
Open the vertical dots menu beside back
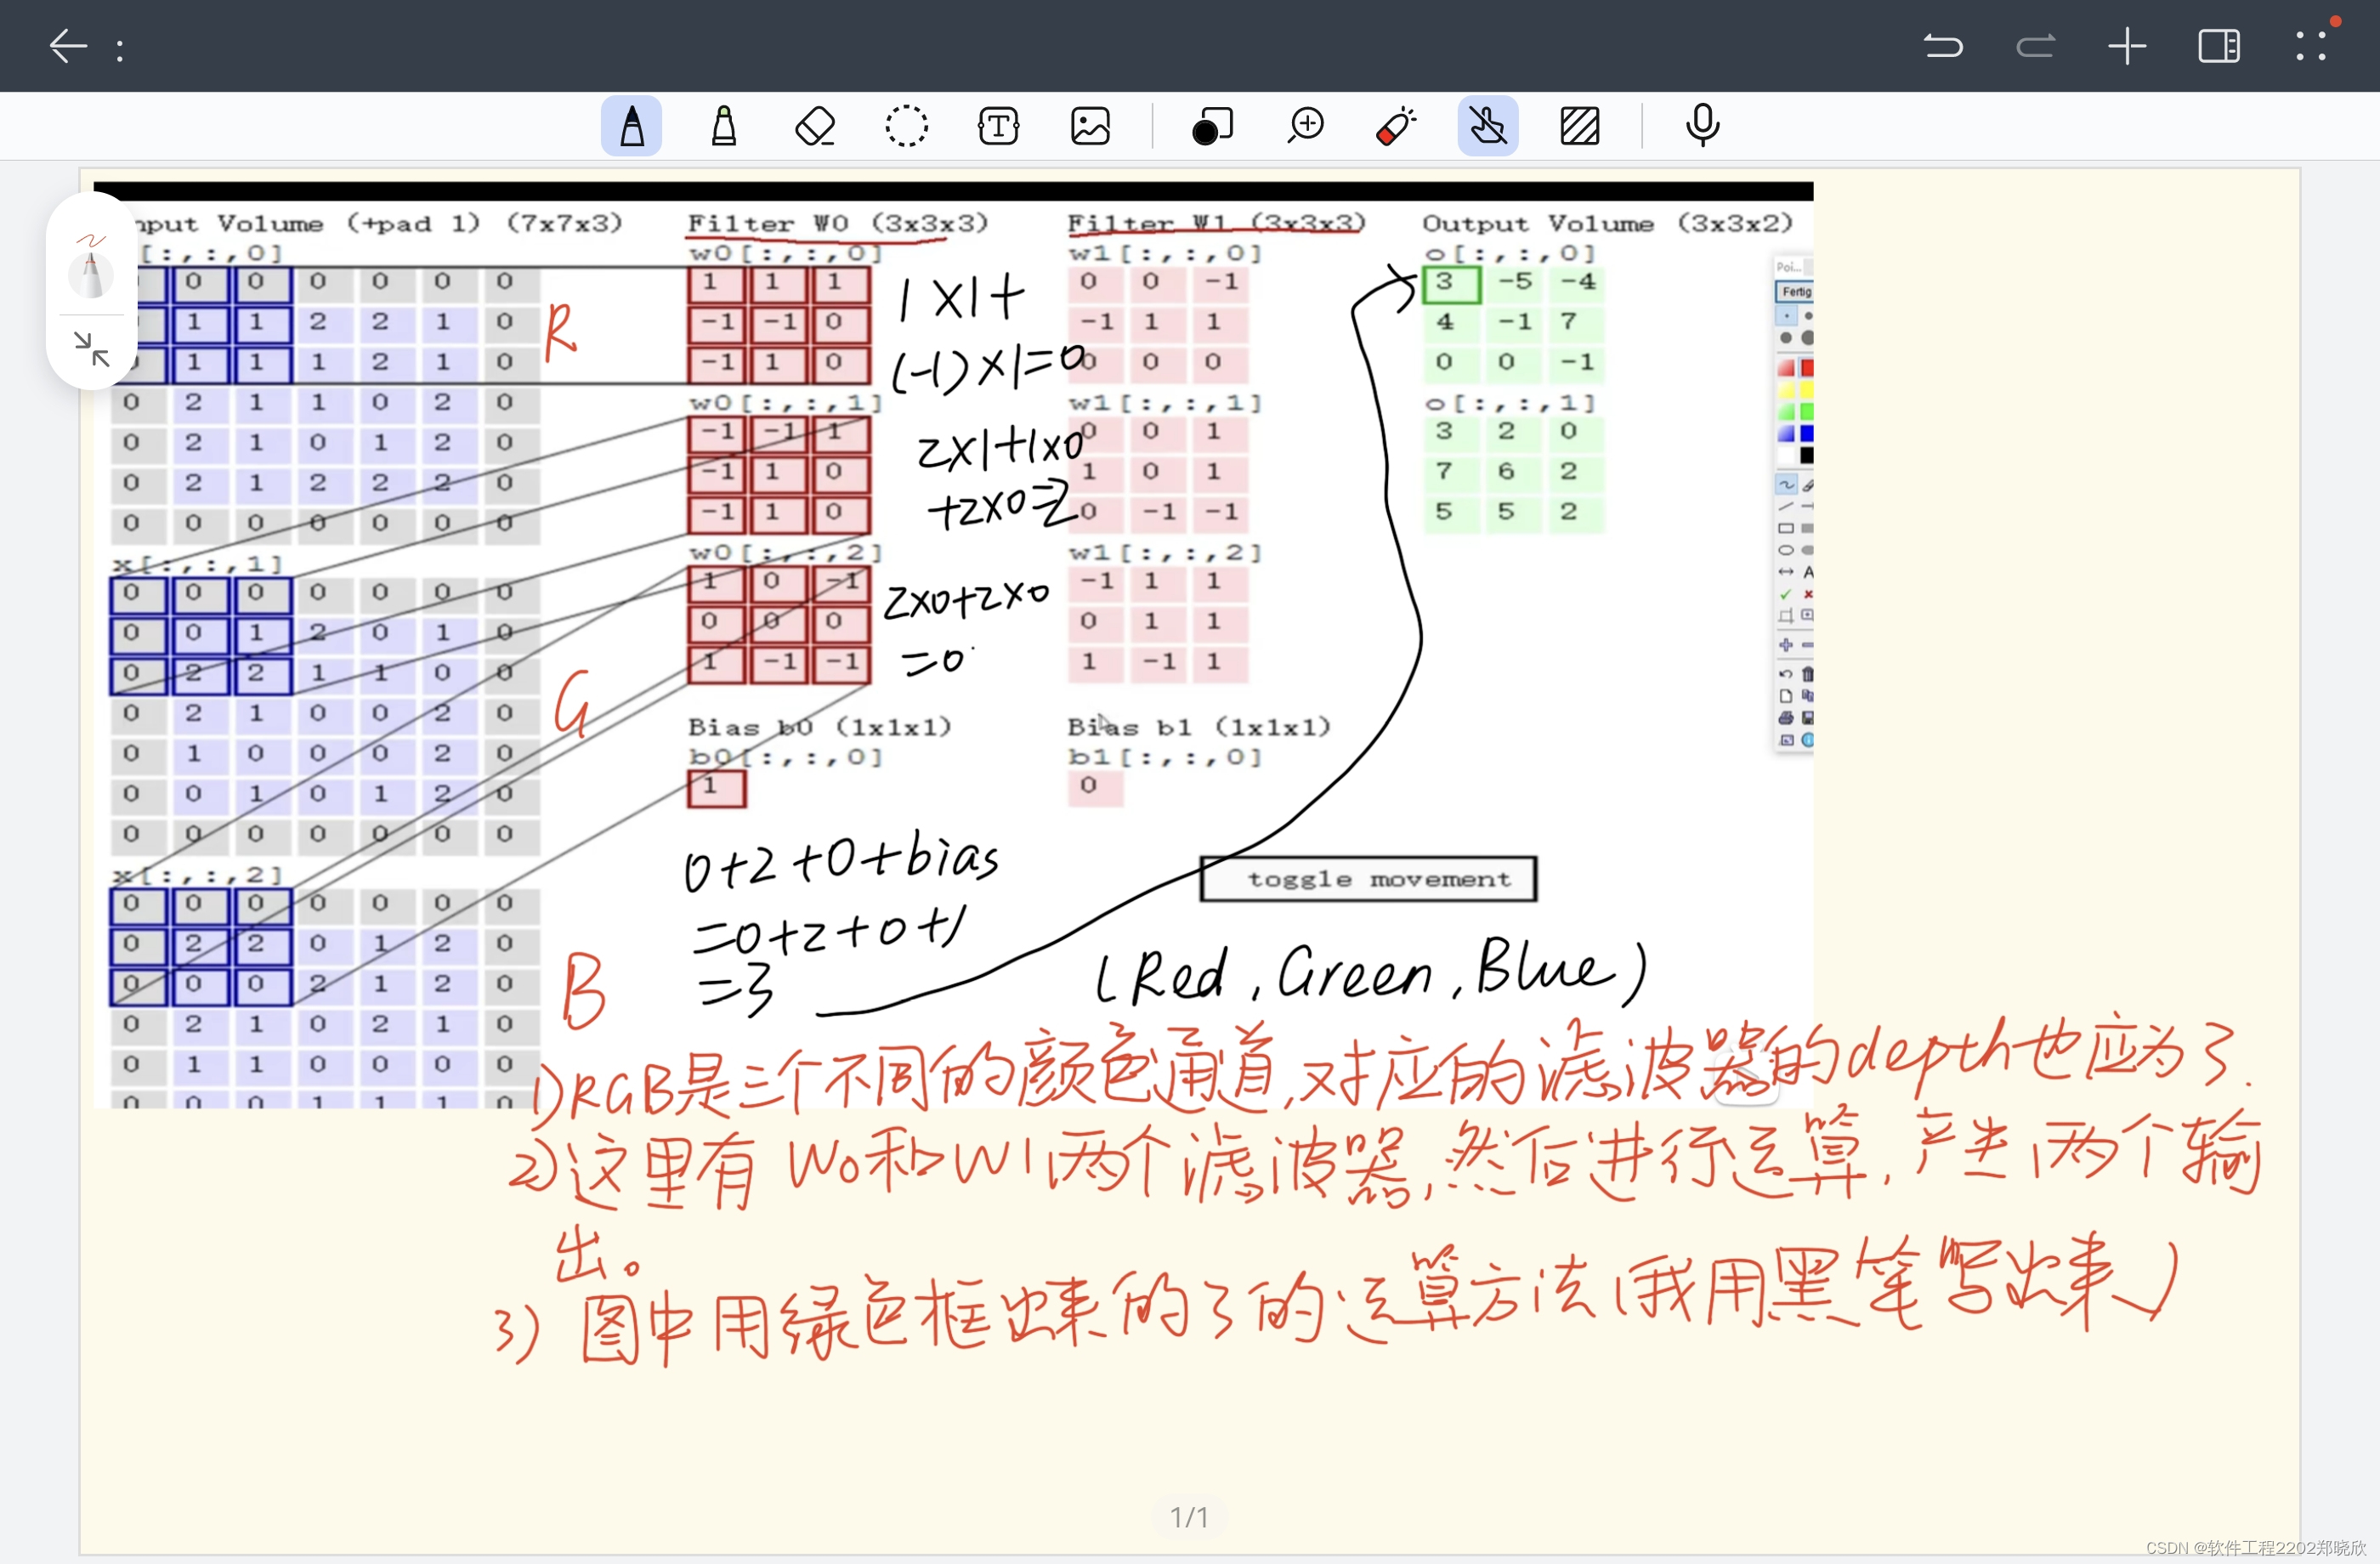(120, 50)
